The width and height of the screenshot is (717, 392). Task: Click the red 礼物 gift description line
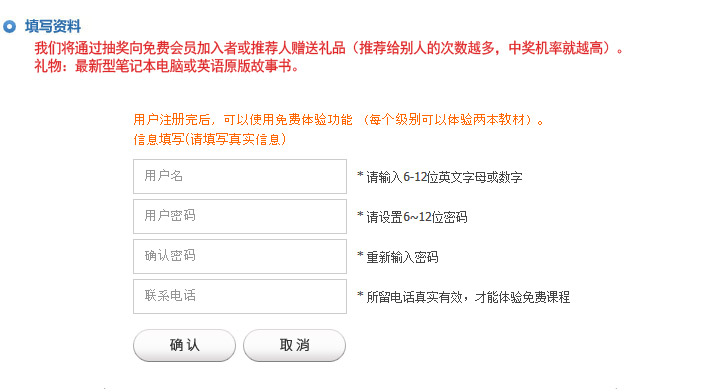point(167,66)
